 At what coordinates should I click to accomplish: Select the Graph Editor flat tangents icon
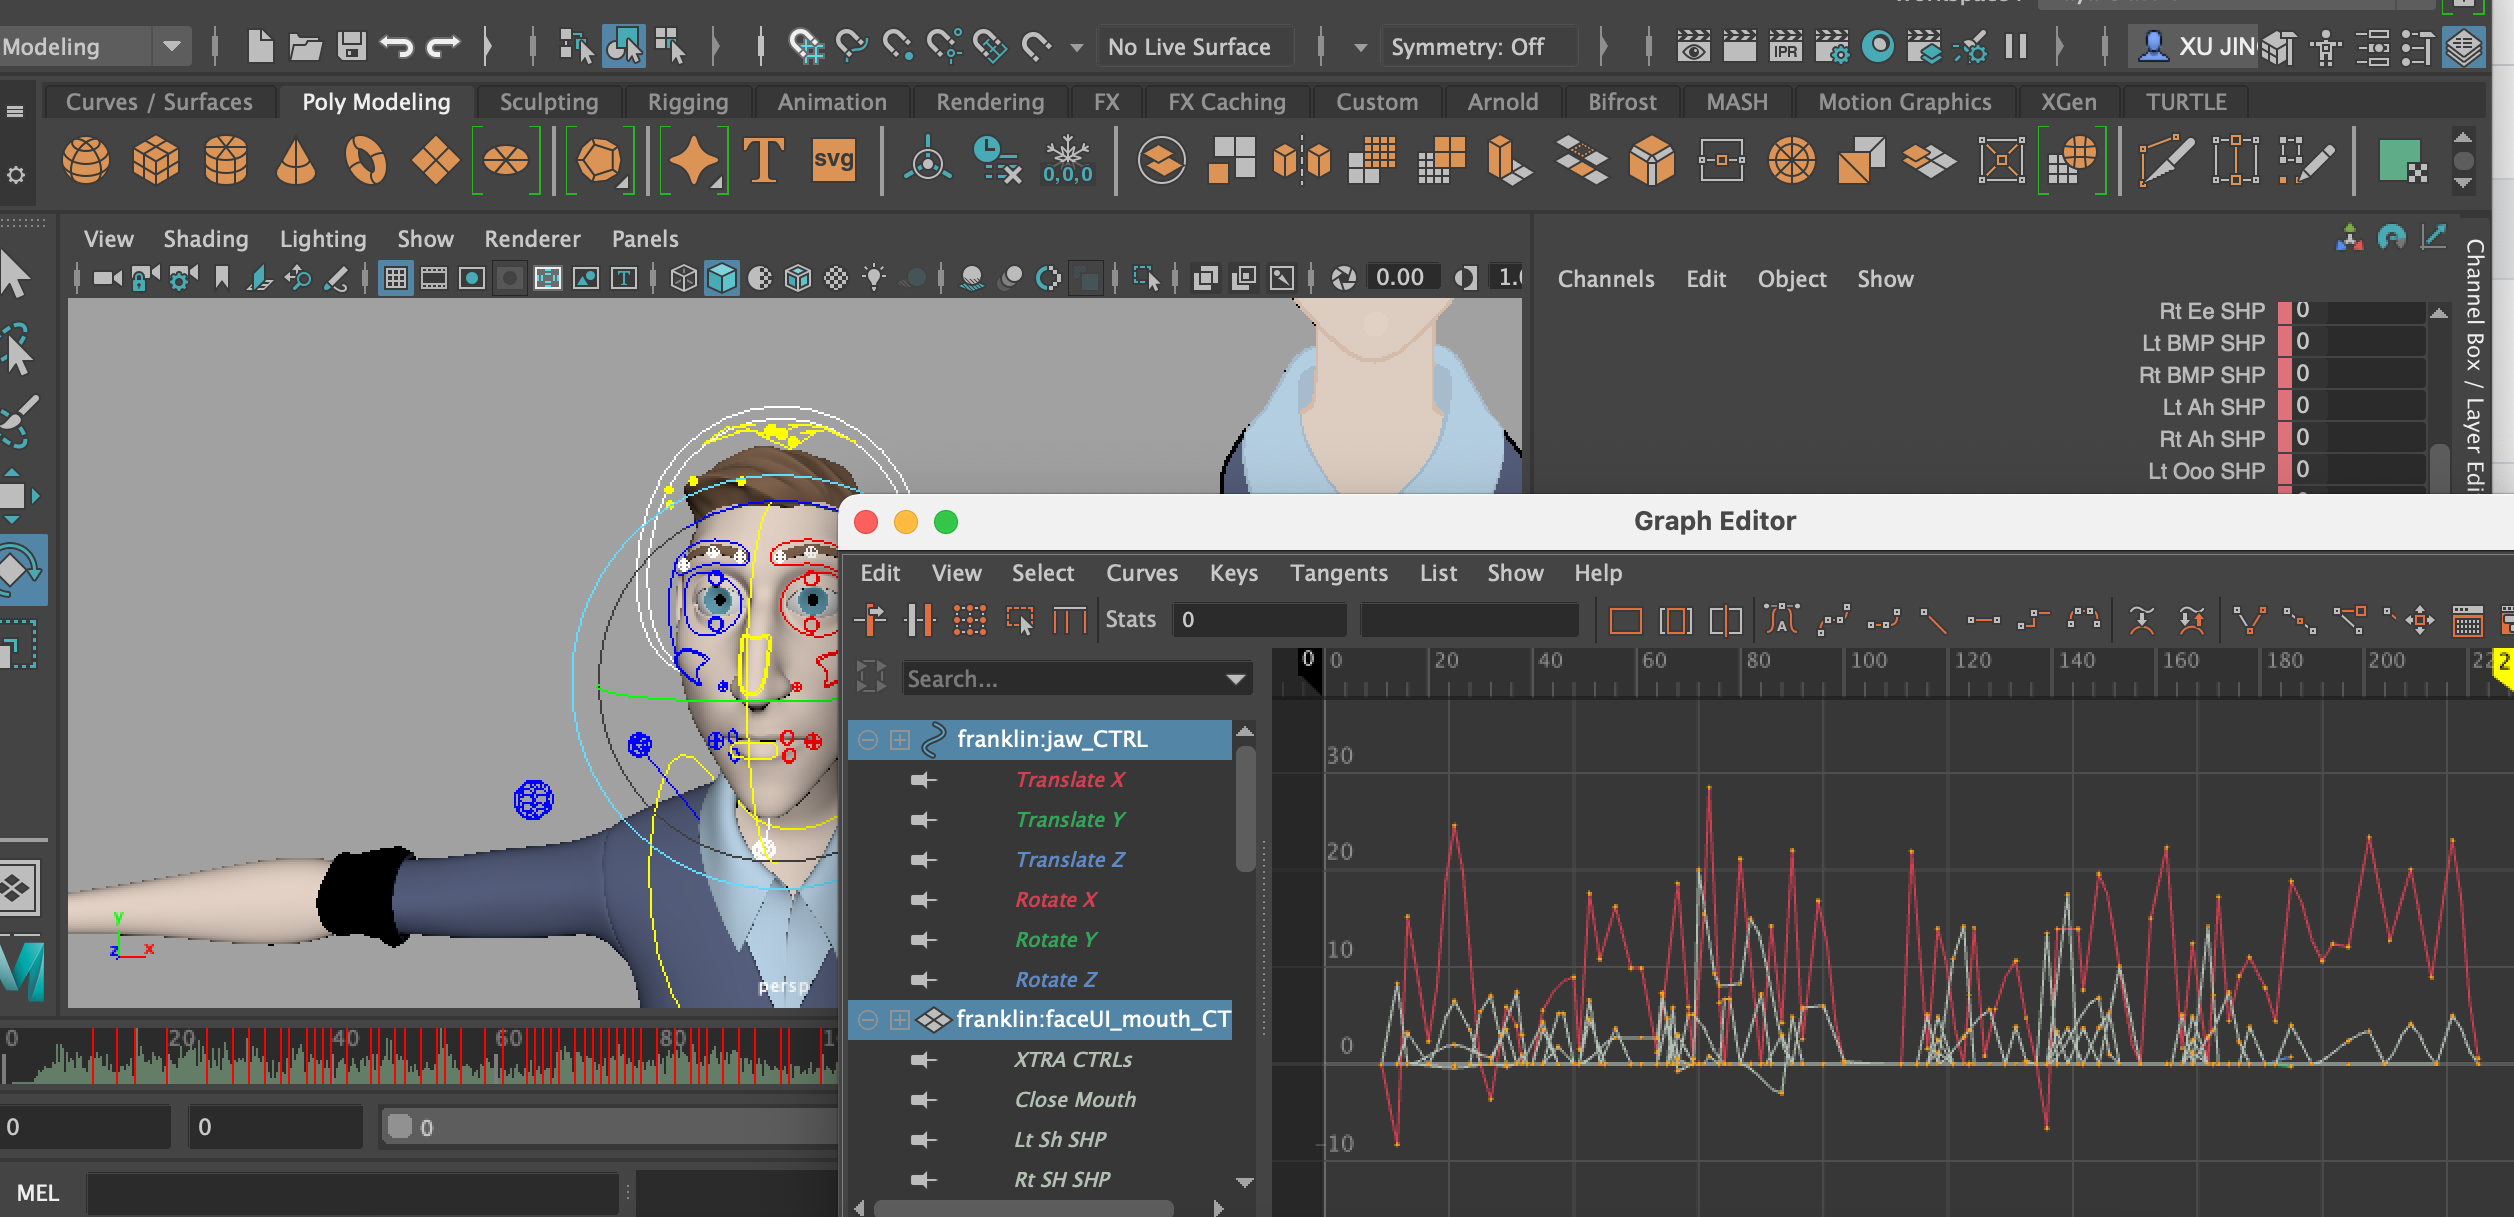pyautogui.click(x=1983, y=621)
